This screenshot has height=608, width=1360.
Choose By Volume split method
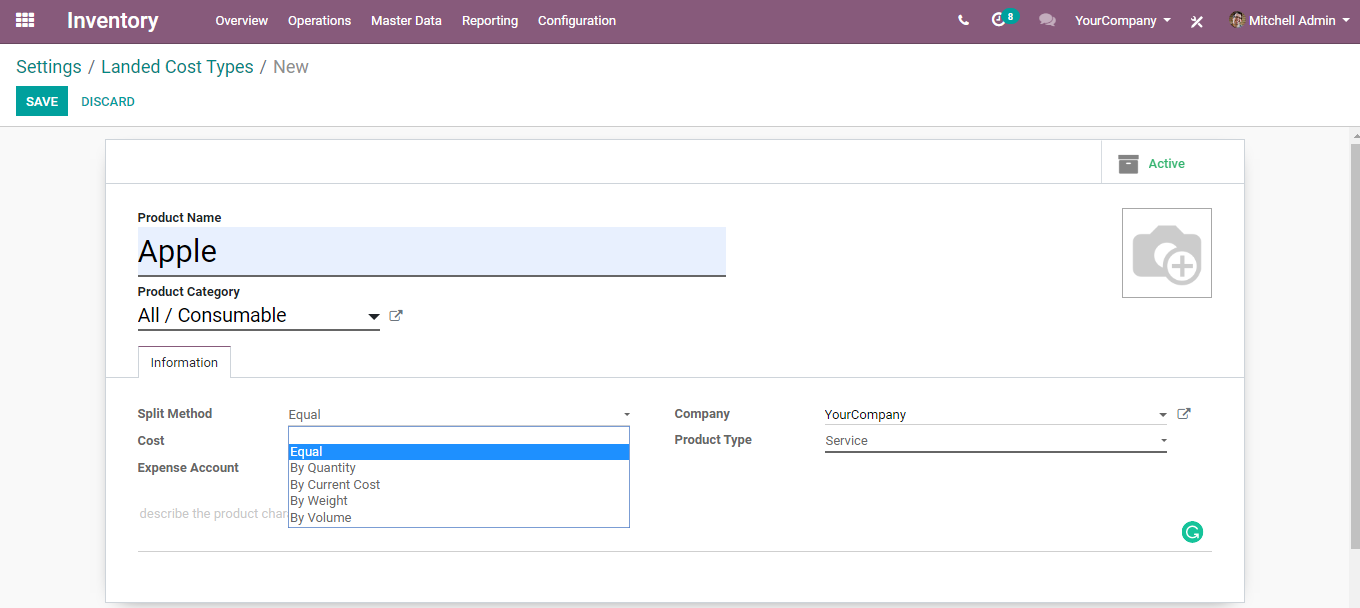[459, 518]
